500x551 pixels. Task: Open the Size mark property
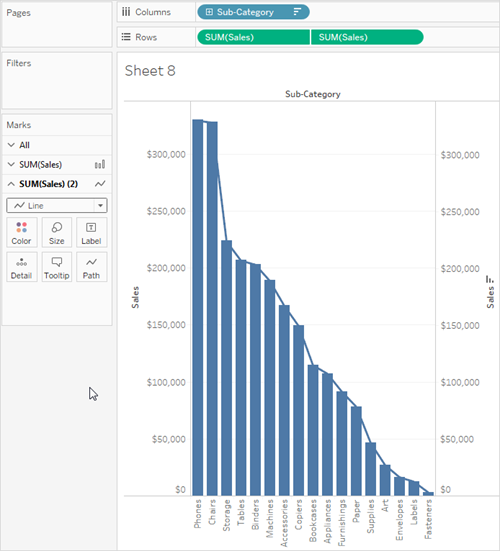point(57,233)
